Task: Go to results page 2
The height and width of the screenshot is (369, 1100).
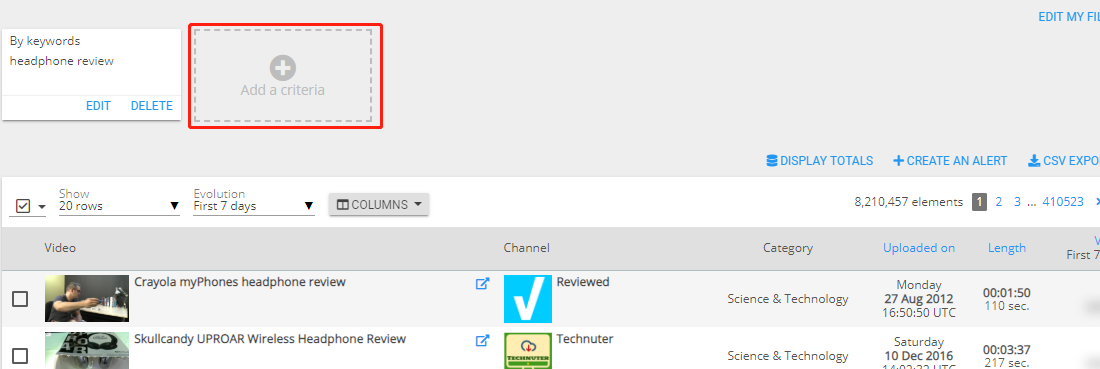Action: click(999, 202)
